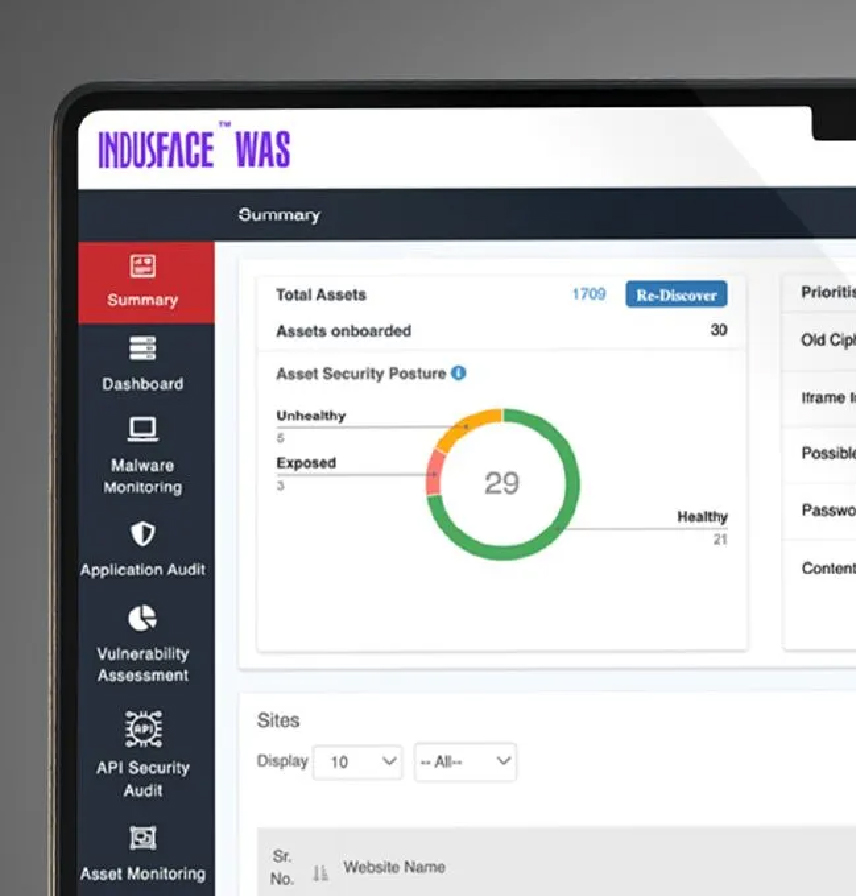Image resolution: width=856 pixels, height=896 pixels.
Task: Open the 1709 total assets link
Action: (589, 294)
